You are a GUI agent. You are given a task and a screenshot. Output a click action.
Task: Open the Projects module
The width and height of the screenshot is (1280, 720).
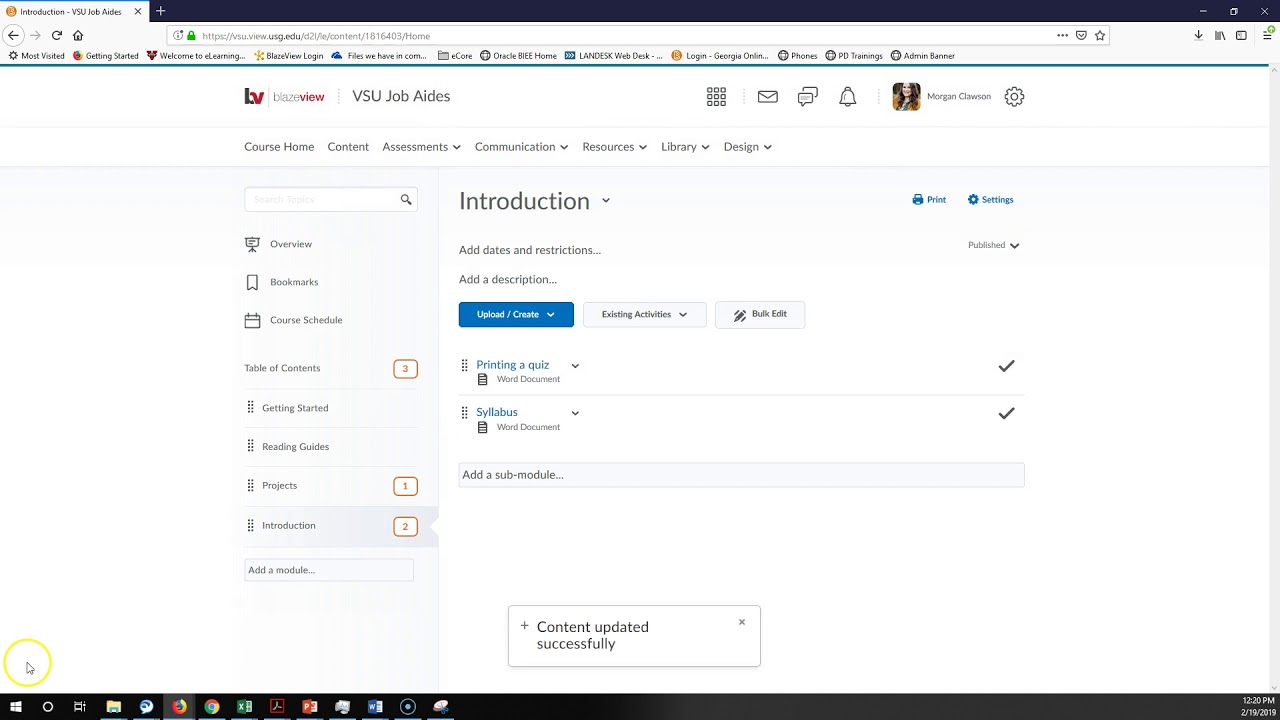click(x=279, y=486)
